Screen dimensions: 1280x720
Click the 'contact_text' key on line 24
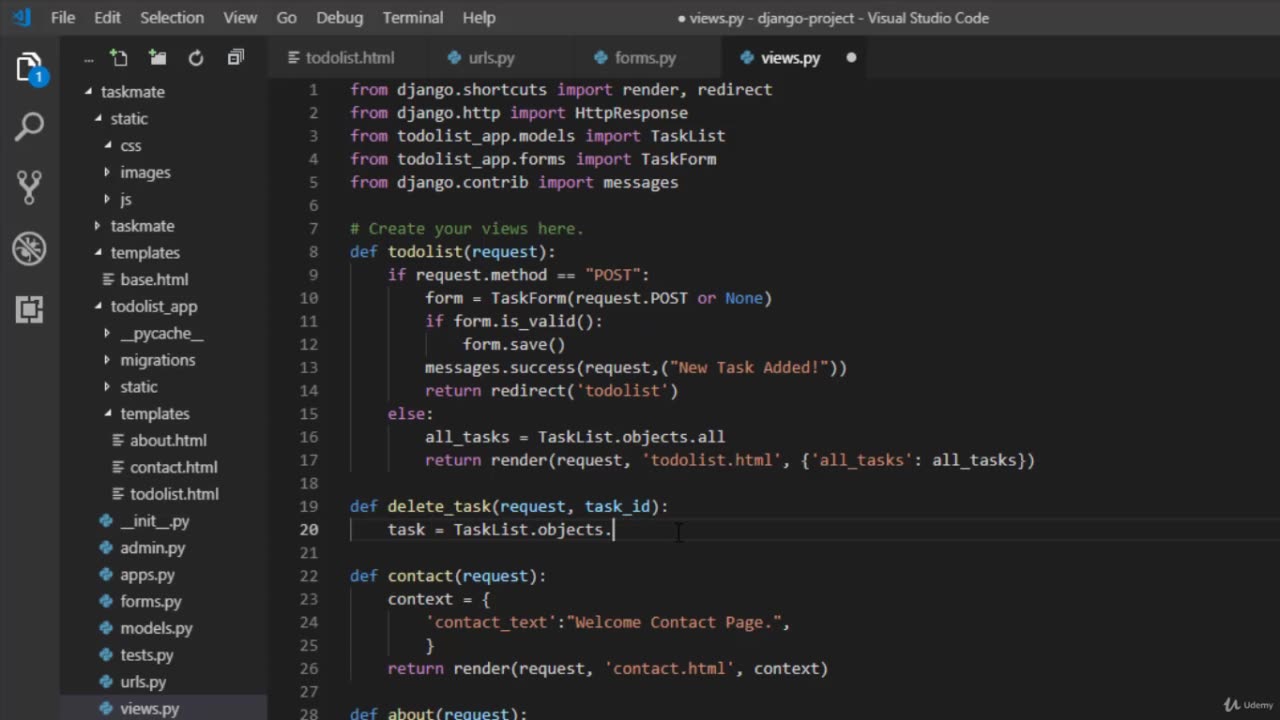[491, 623]
